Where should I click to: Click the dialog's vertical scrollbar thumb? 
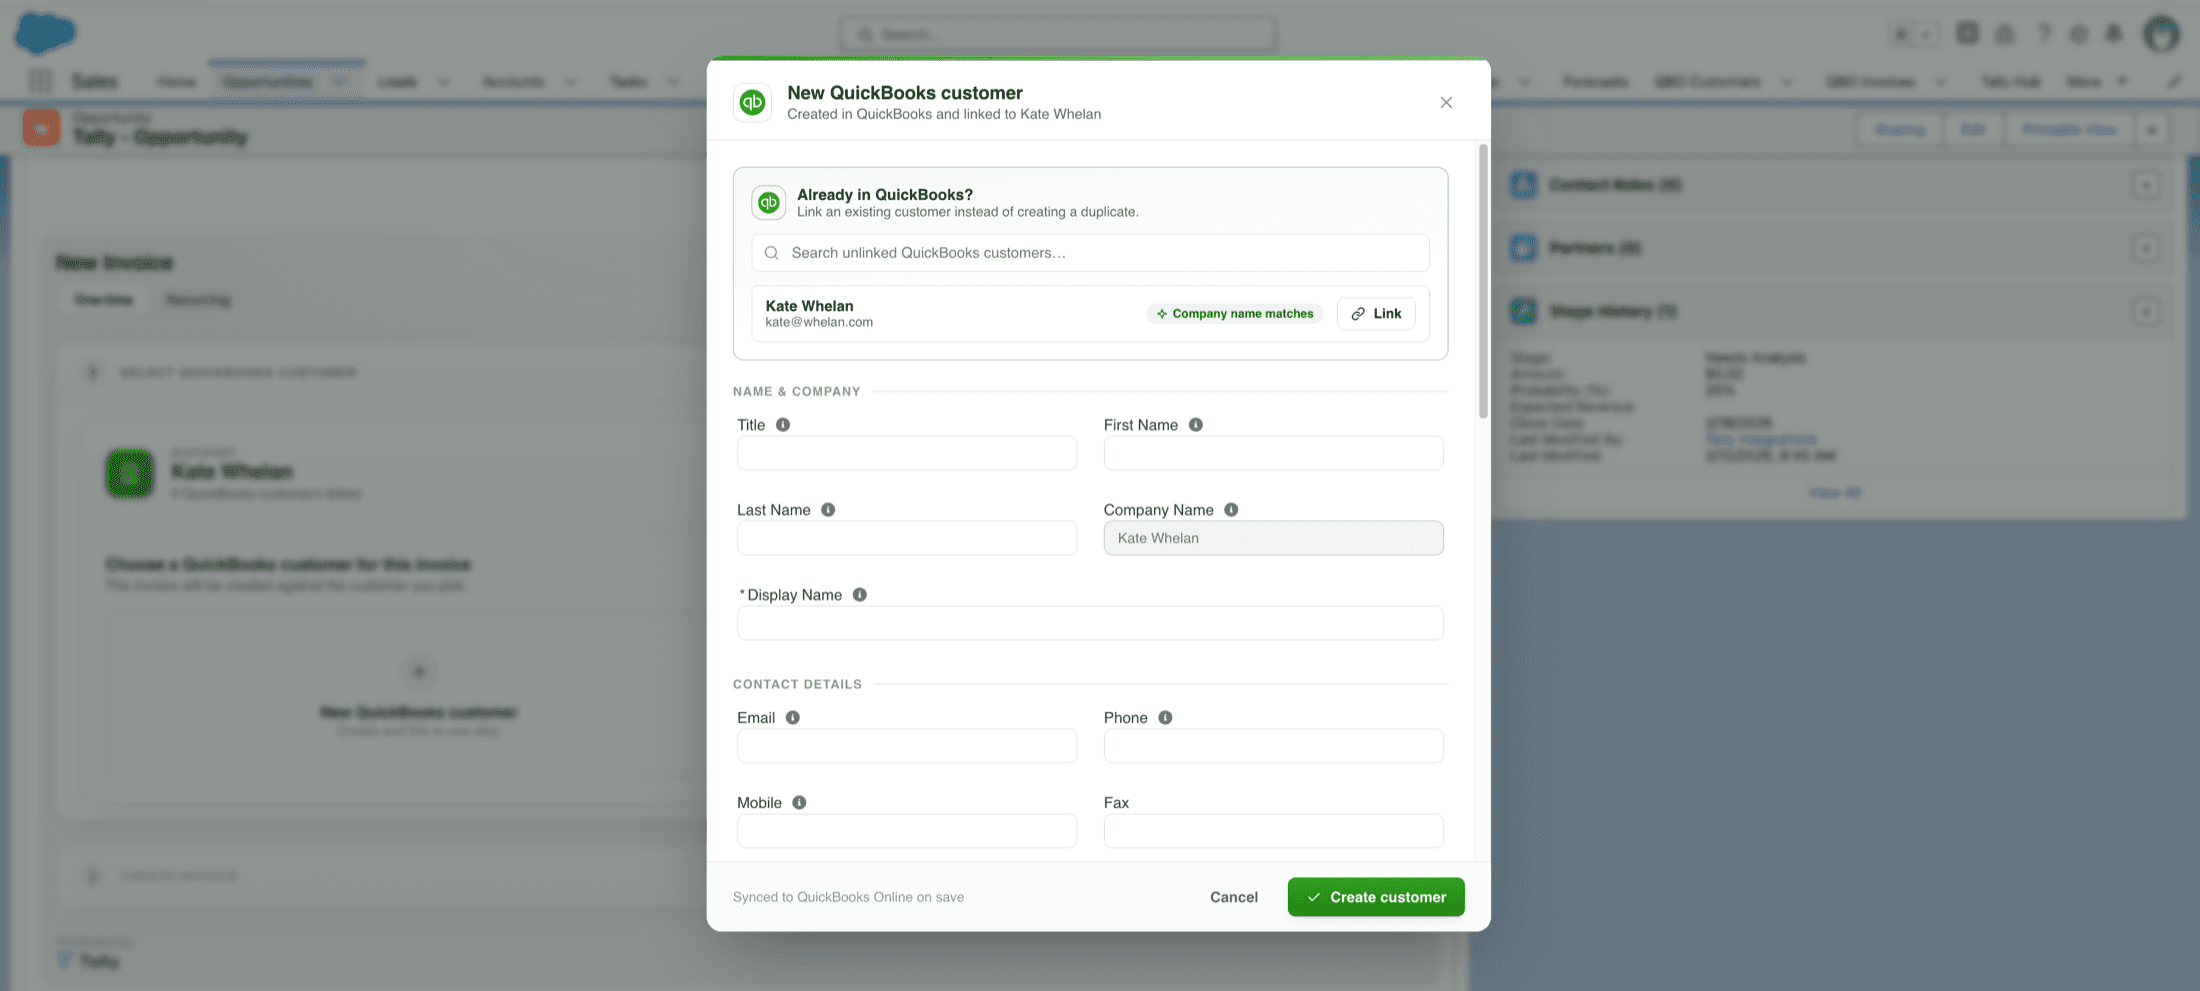(x=1483, y=281)
